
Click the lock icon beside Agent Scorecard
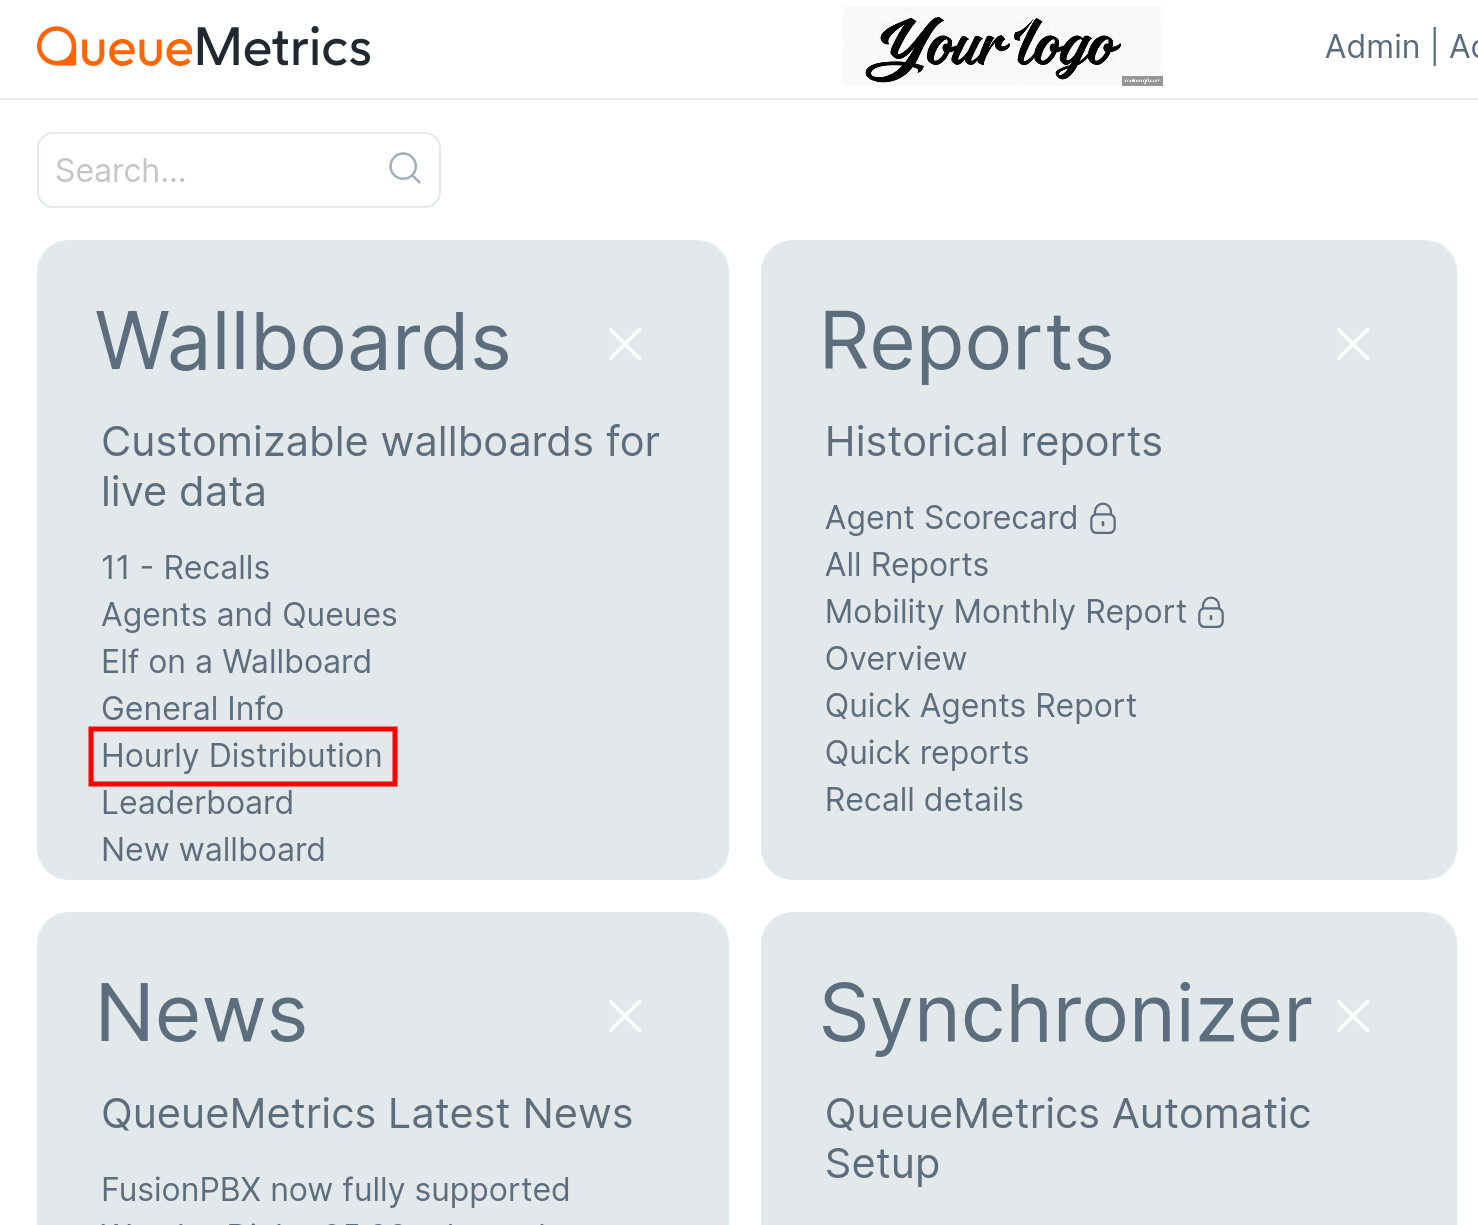coord(1103,518)
